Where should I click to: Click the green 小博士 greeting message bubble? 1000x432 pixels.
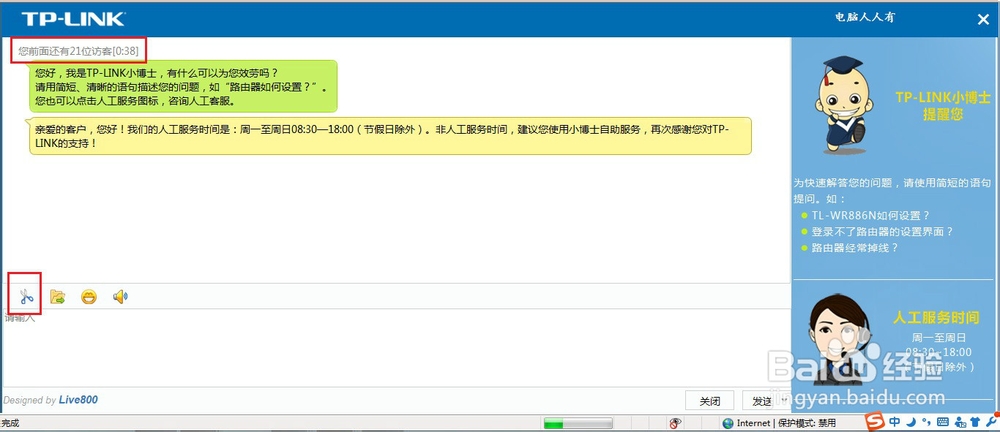tap(184, 86)
